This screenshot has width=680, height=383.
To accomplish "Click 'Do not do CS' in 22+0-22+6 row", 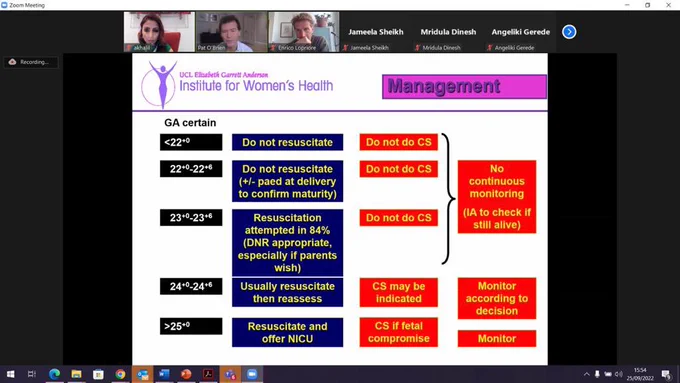I will (399, 169).
